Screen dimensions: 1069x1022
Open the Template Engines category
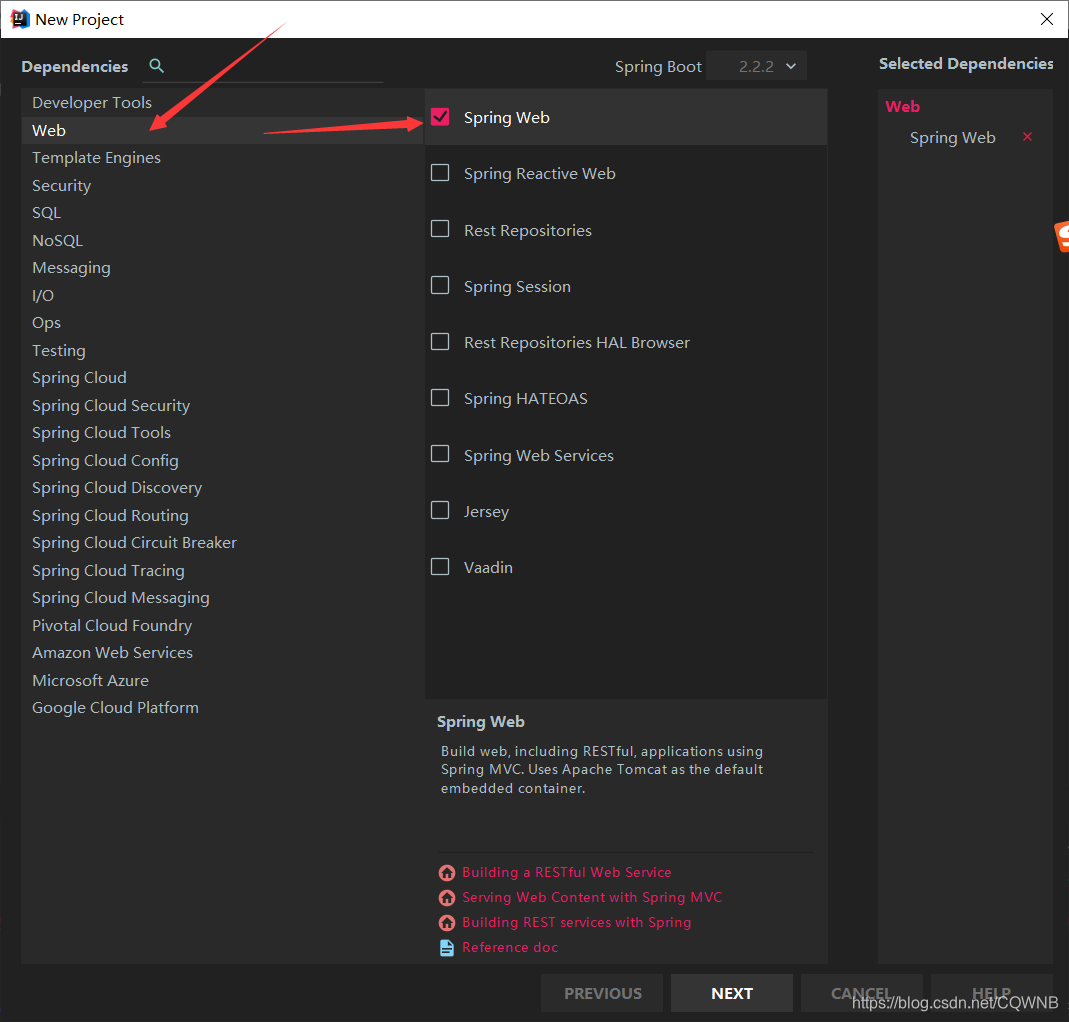point(222,157)
